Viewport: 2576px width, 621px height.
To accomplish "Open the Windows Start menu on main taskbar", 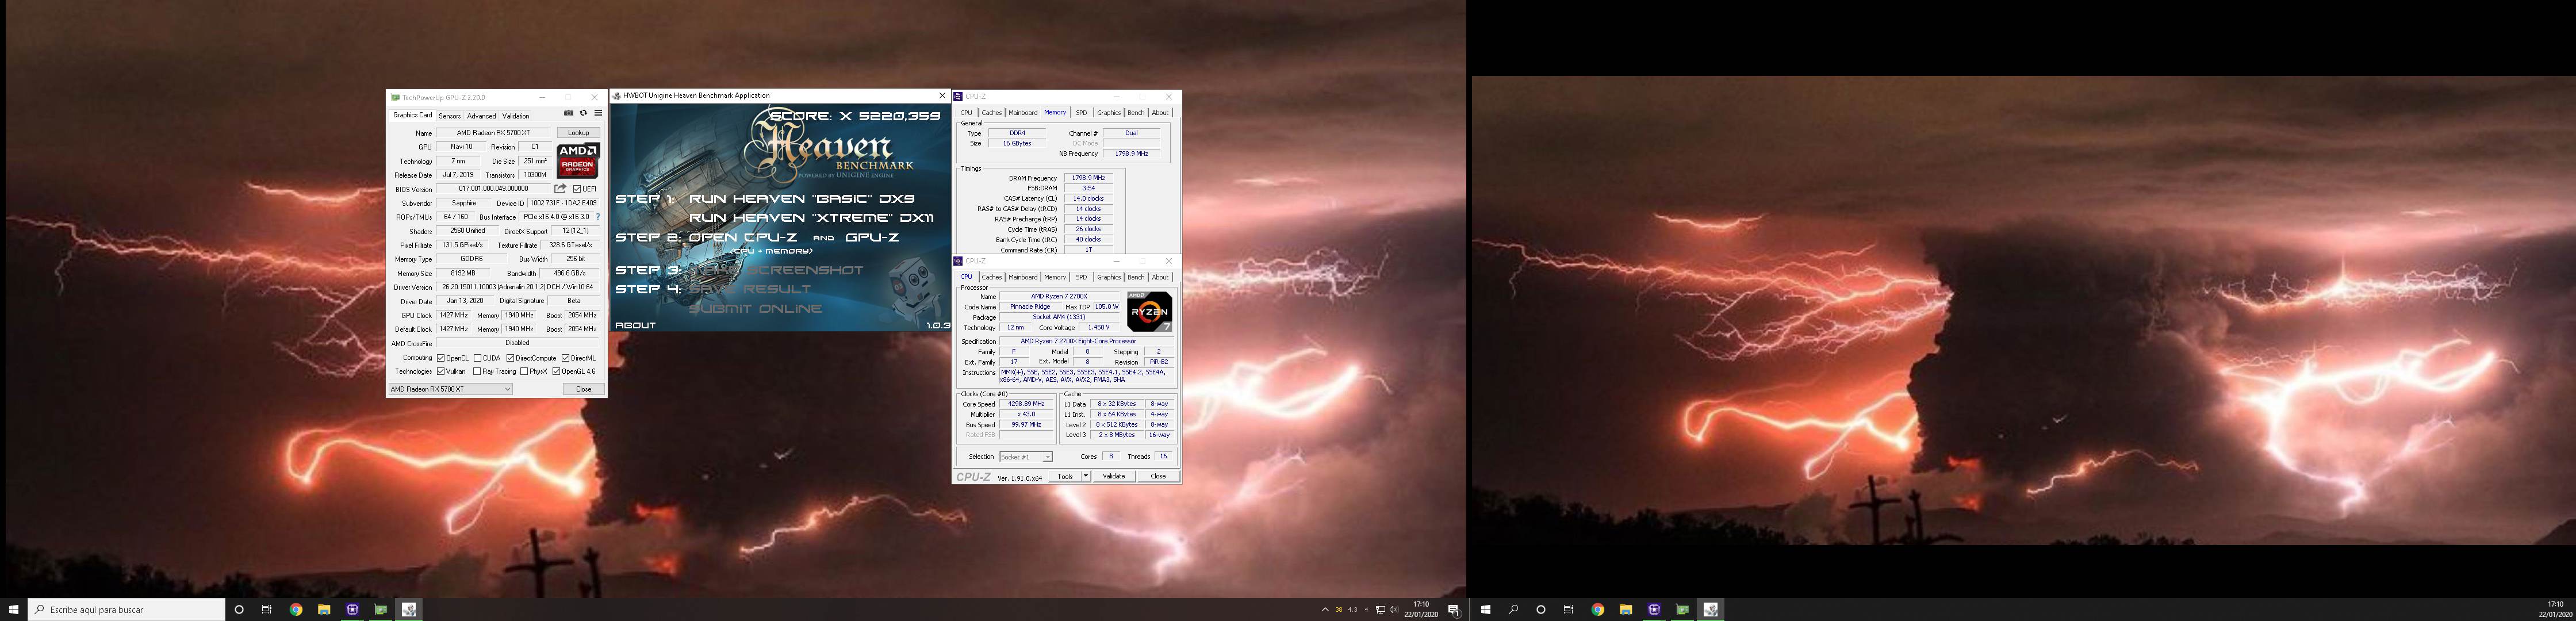I will (x=13, y=609).
